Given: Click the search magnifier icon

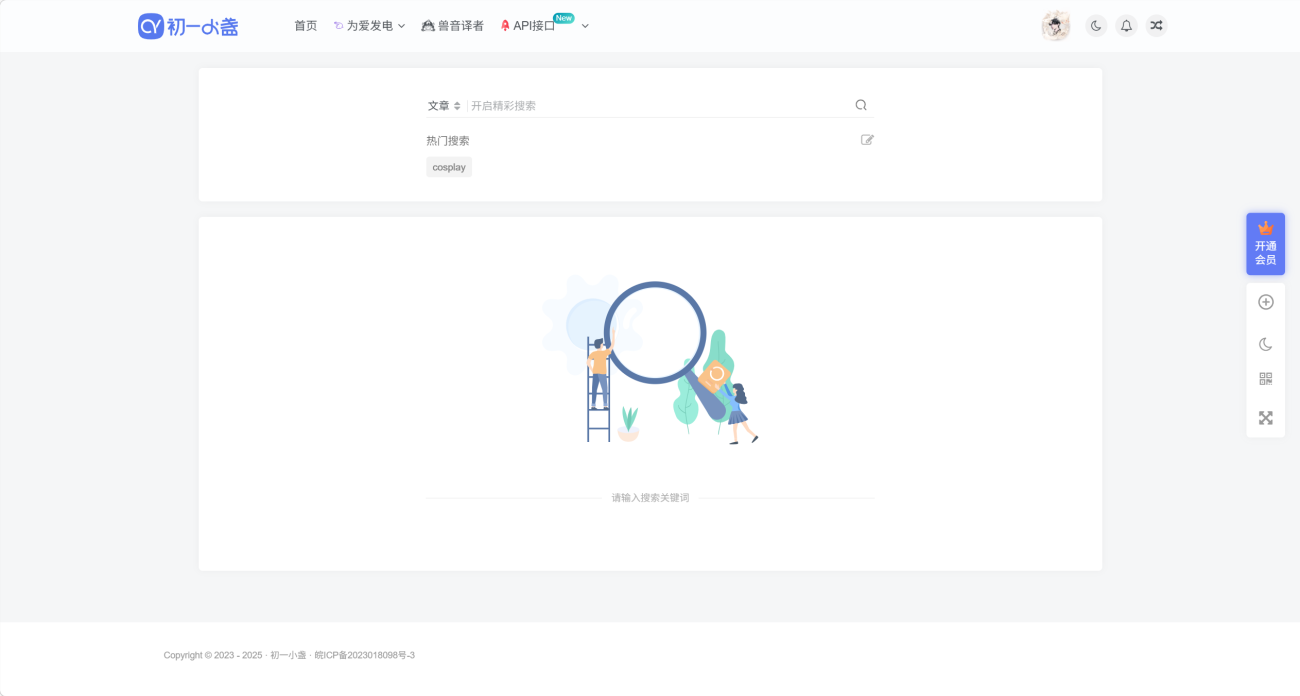Looking at the screenshot, I should click(x=861, y=105).
